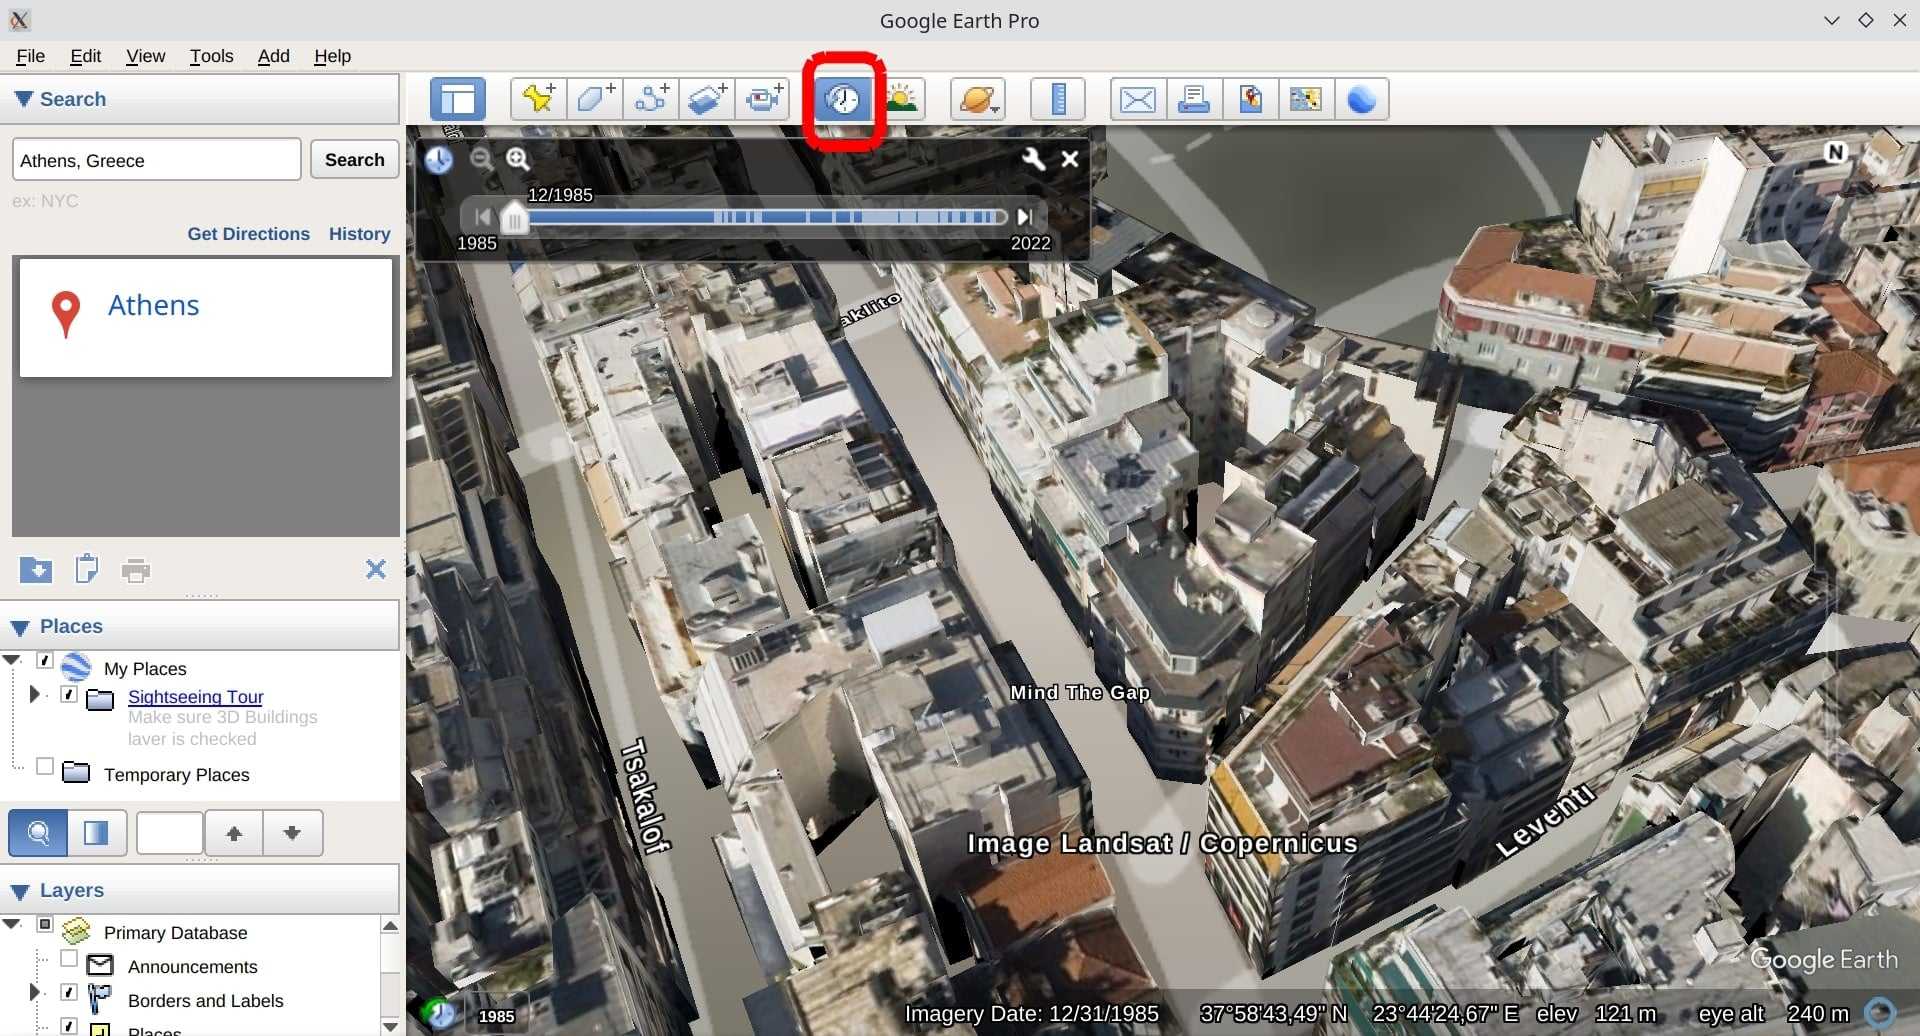1920x1036 pixels.
Task: Disable the Borders and Labels checkbox
Action: [69, 992]
